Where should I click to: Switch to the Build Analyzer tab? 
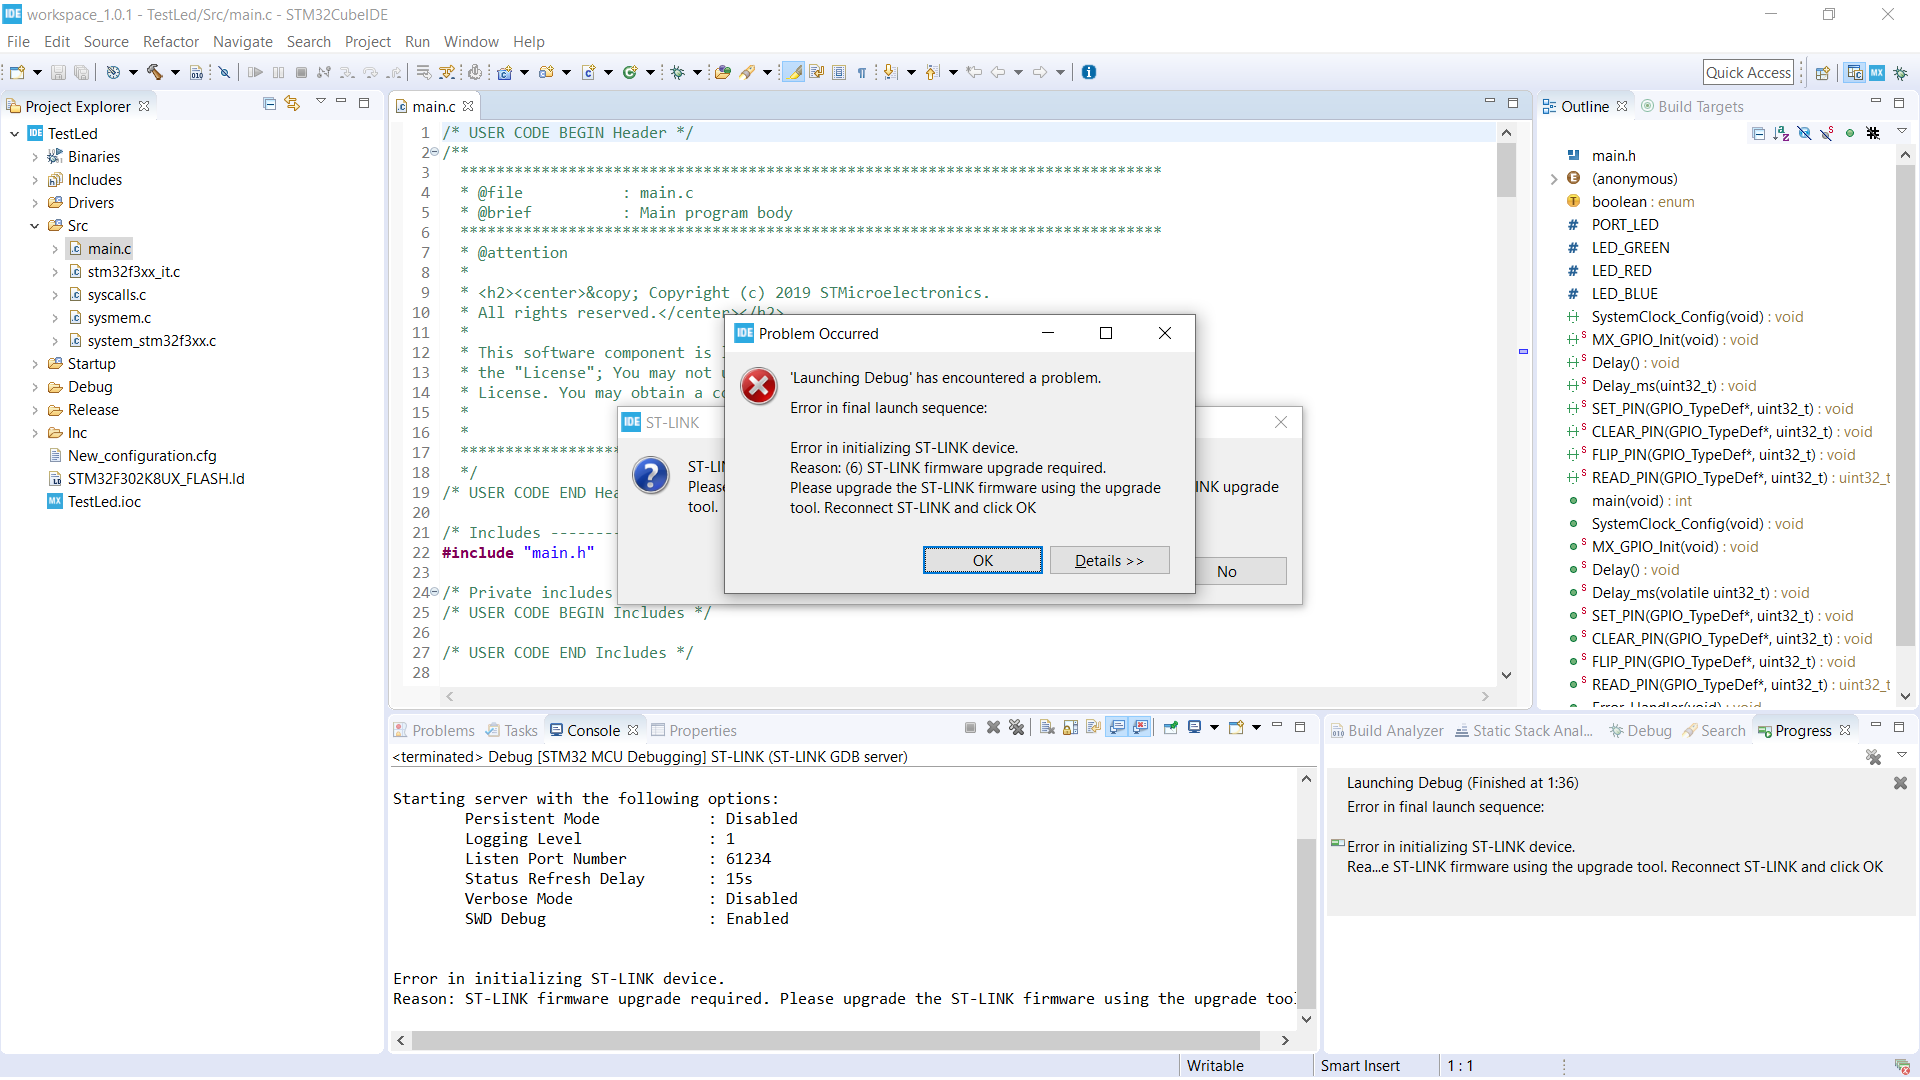1387,731
